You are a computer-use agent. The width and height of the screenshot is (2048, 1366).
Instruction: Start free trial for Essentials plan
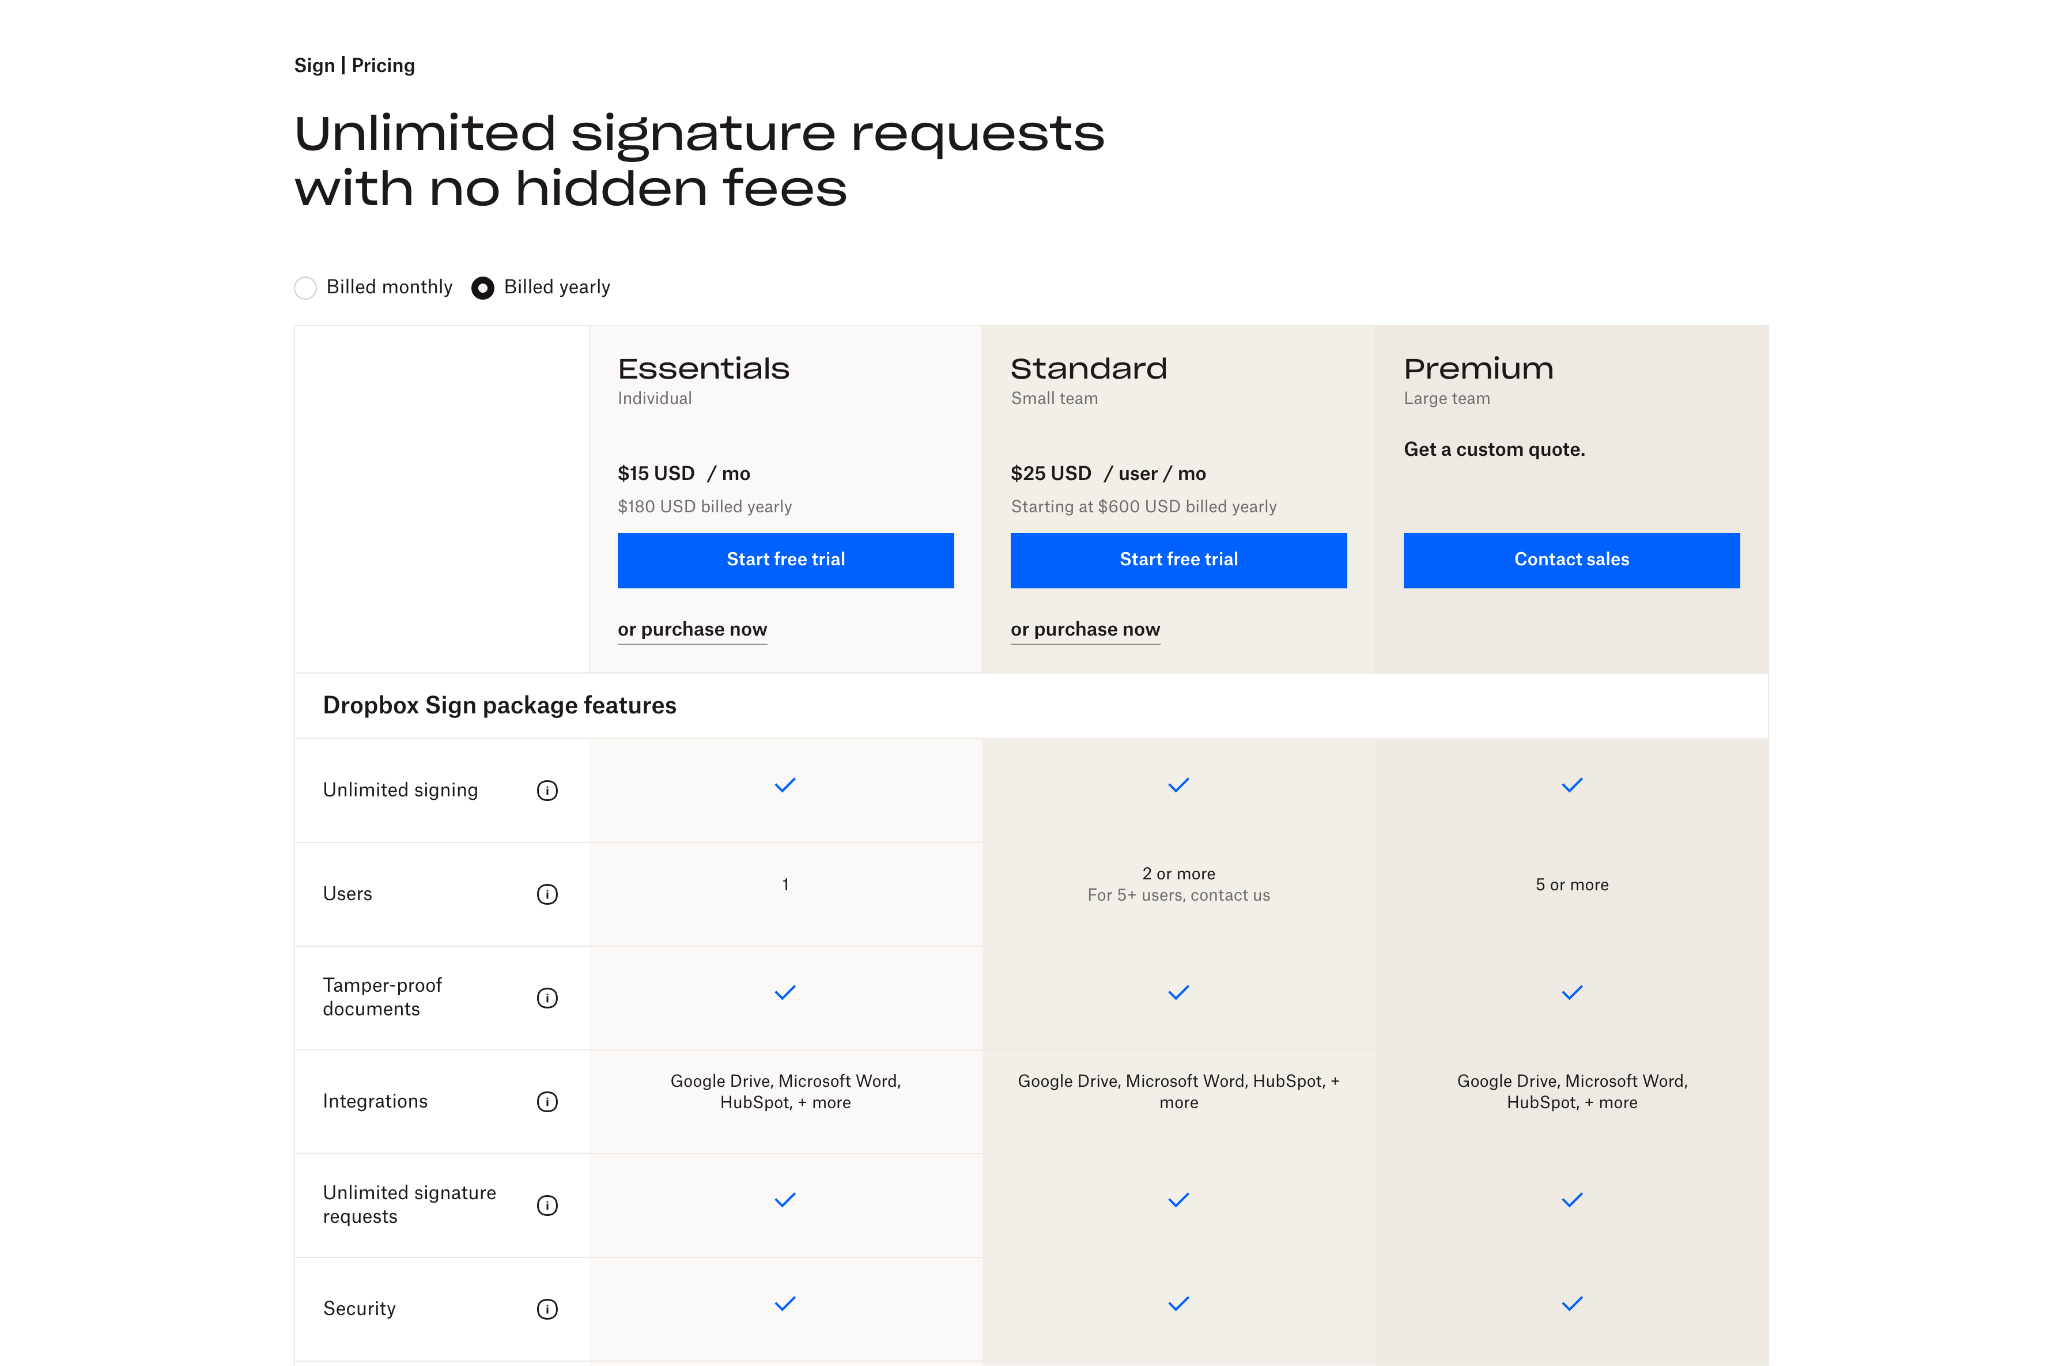point(786,560)
